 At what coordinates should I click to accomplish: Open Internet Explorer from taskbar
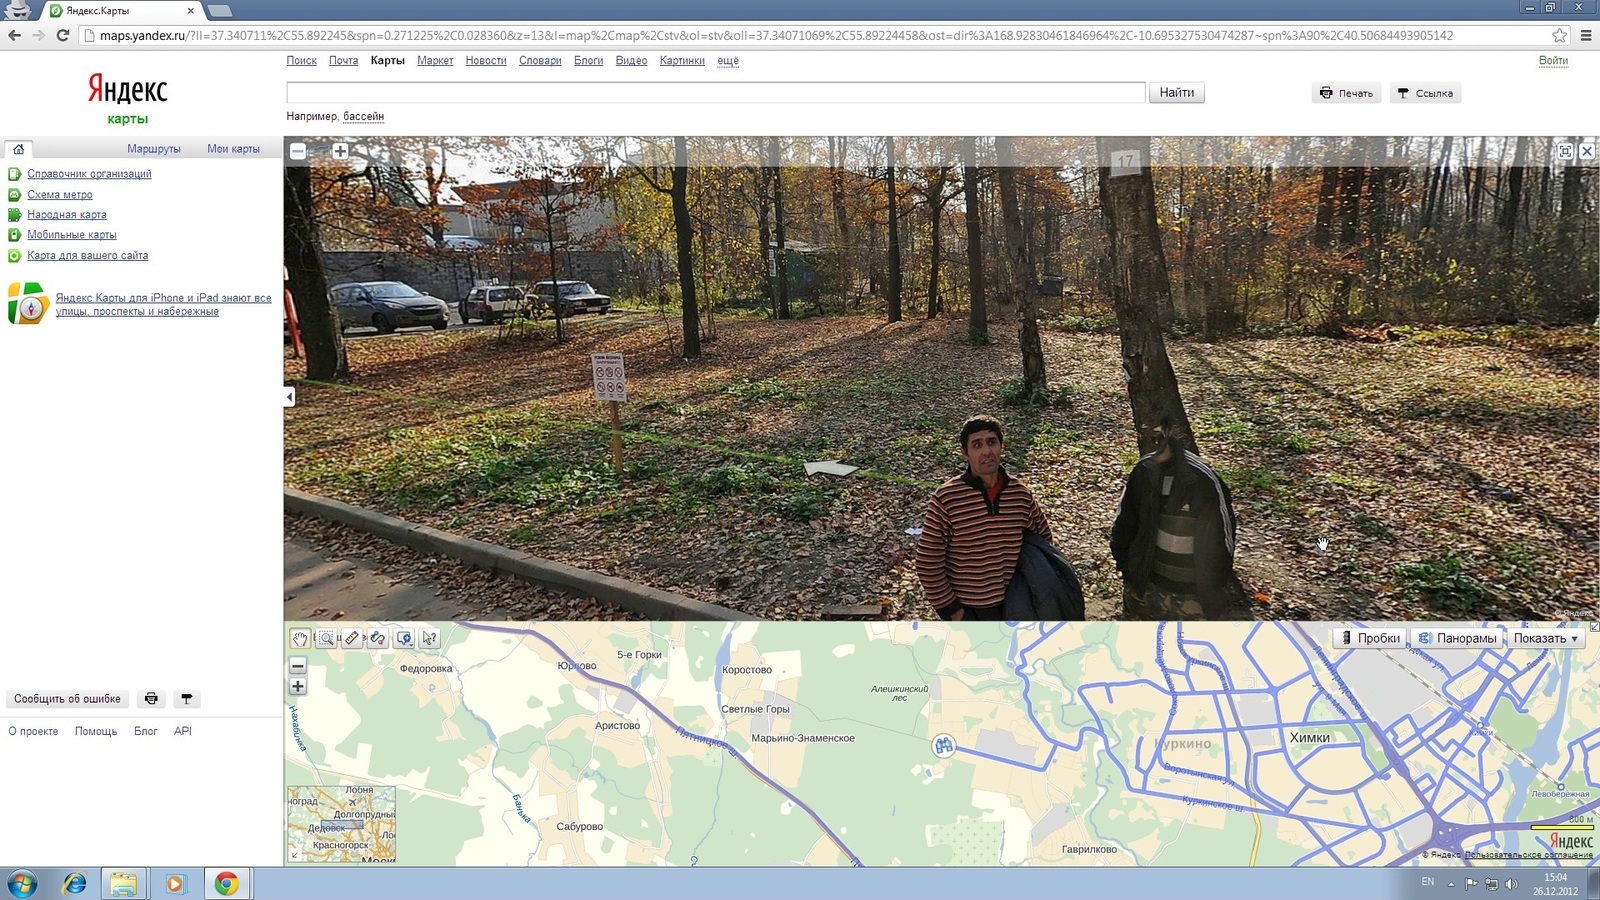tap(74, 884)
